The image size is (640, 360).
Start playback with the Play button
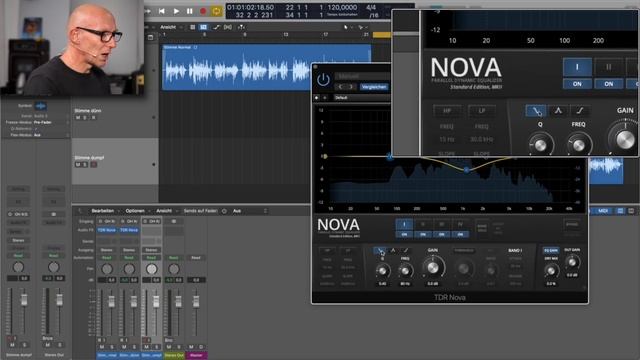(176, 11)
